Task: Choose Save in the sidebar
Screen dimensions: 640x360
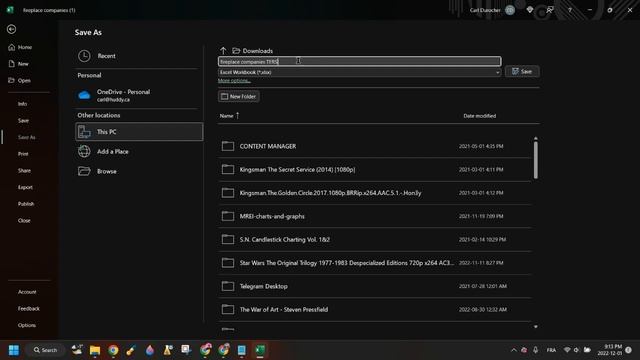Action: pos(23,121)
